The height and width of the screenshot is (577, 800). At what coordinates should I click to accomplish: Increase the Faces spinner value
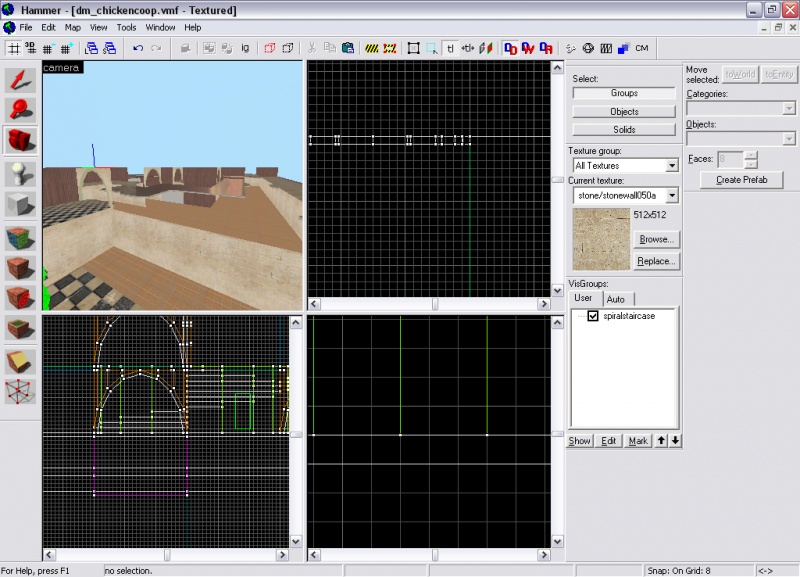[x=751, y=155]
